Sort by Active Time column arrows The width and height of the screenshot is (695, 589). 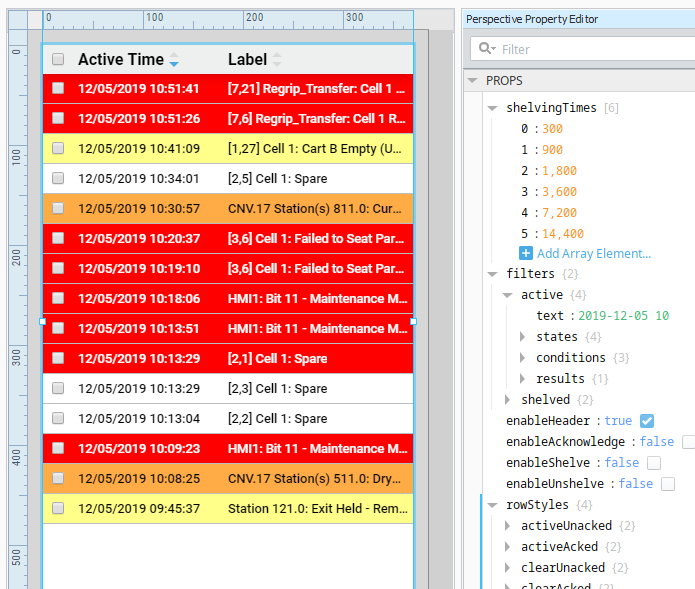(174, 59)
